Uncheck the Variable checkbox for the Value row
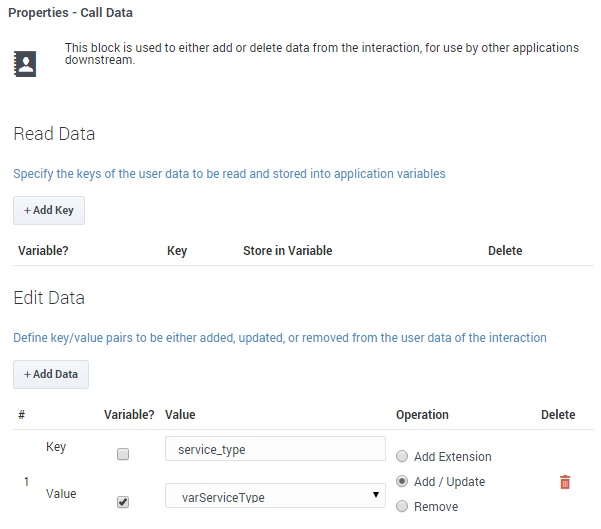This screenshot has height=529, width=601. [x=123, y=501]
